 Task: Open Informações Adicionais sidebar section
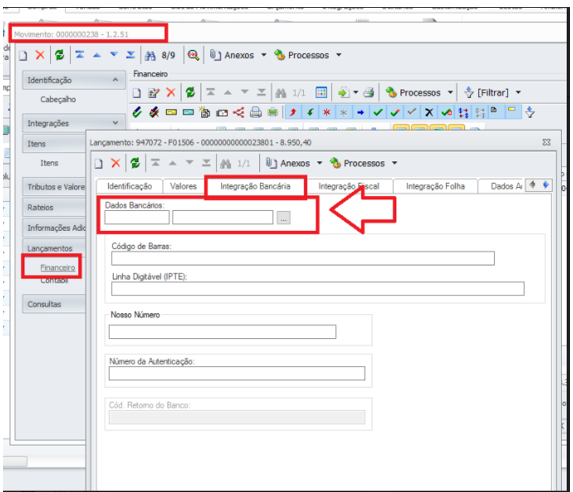point(55,228)
